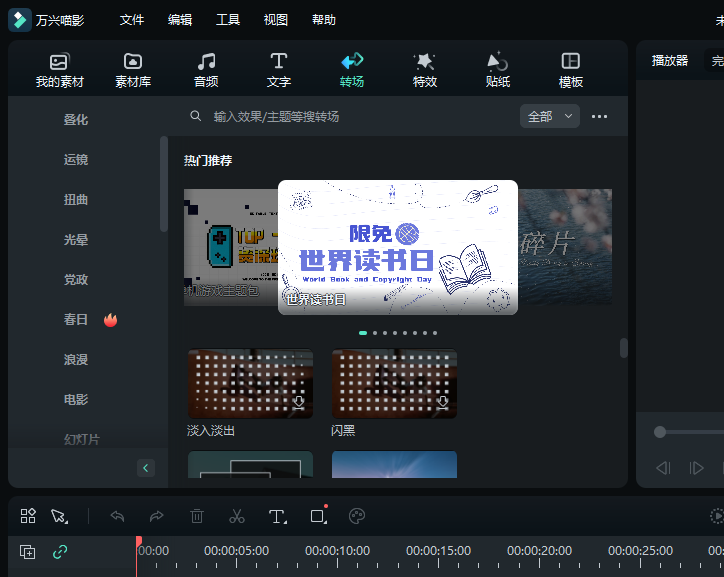The height and width of the screenshot is (577, 724).
Task: Select the 闪黑 transition thumbnail
Action: 394,384
